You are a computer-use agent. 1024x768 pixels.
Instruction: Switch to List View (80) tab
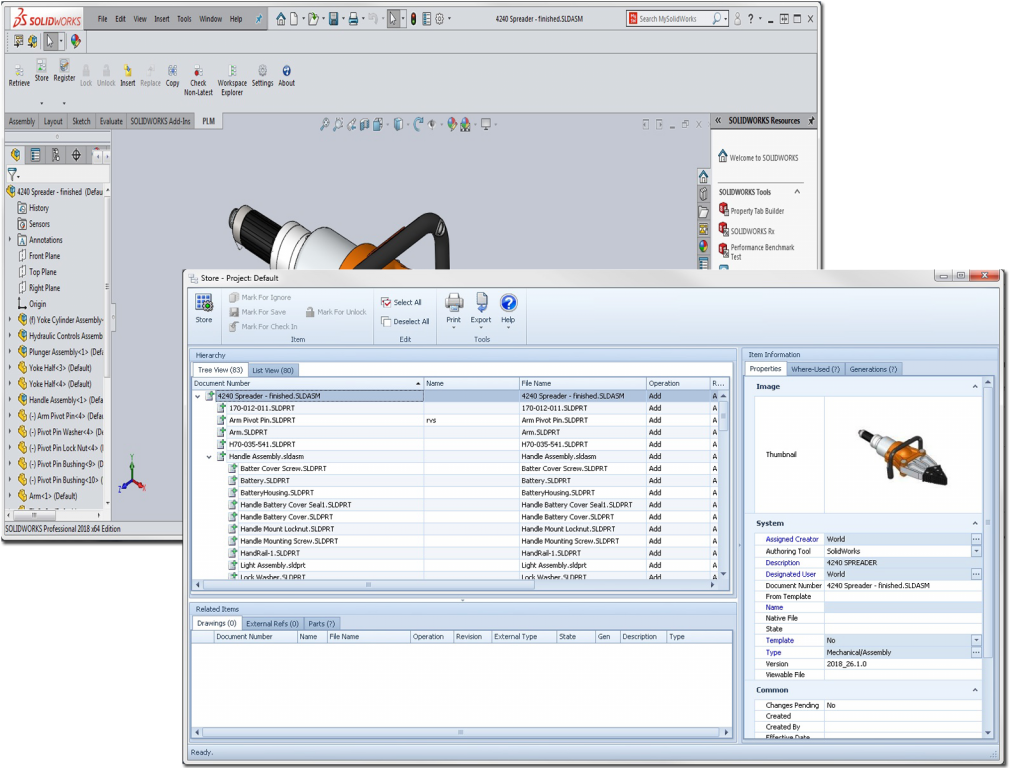click(x=273, y=370)
